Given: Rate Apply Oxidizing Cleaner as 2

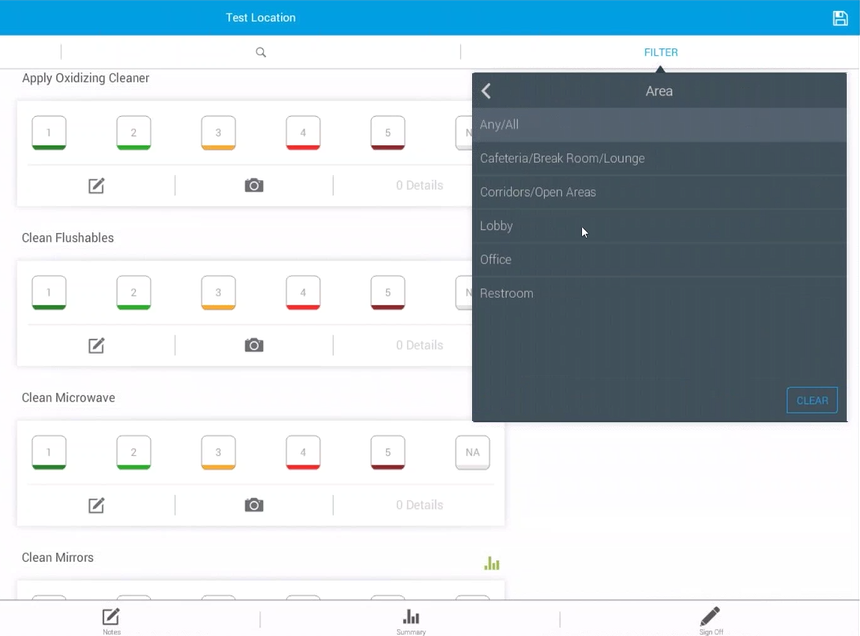Looking at the screenshot, I should click(134, 133).
